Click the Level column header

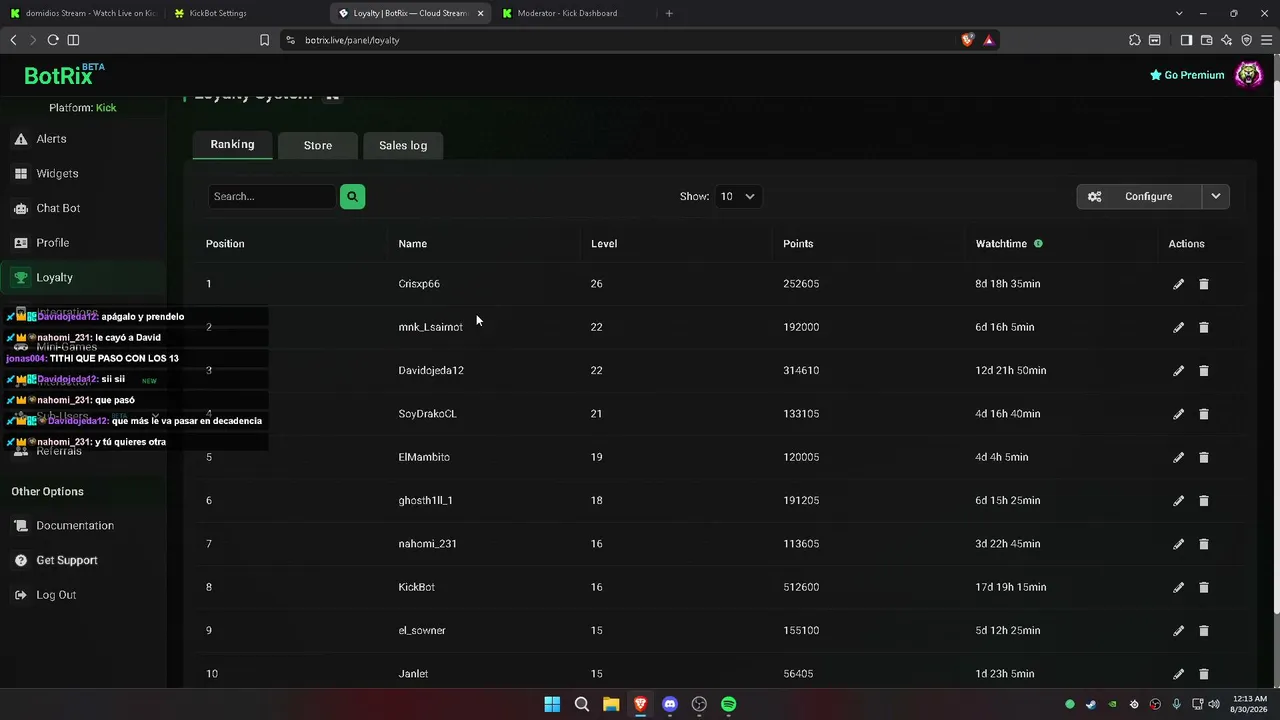coord(604,244)
